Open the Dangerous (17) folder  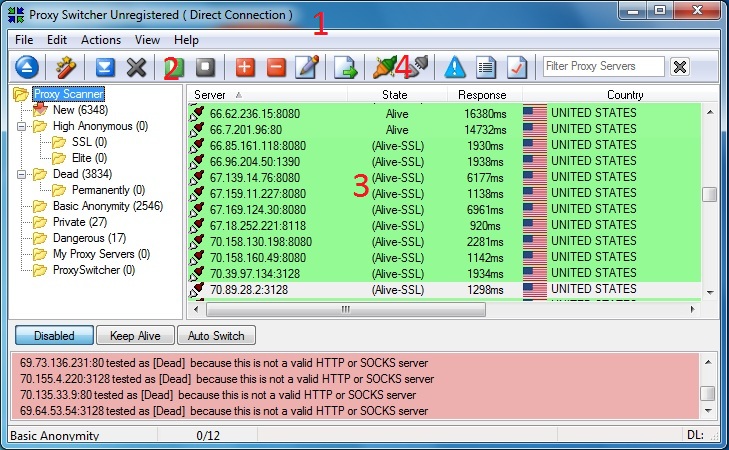pyautogui.click(x=89, y=238)
